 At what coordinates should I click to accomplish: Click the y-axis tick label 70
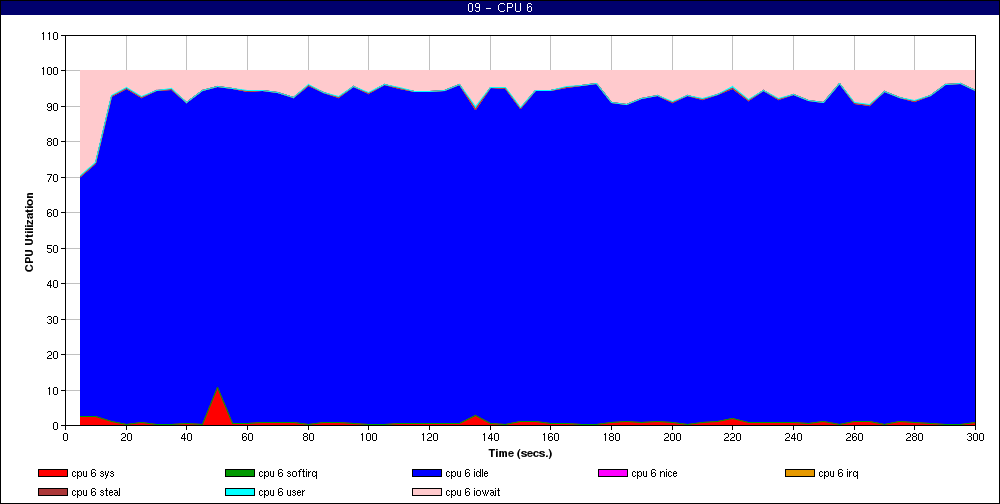pyautogui.click(x=52, y=177)
